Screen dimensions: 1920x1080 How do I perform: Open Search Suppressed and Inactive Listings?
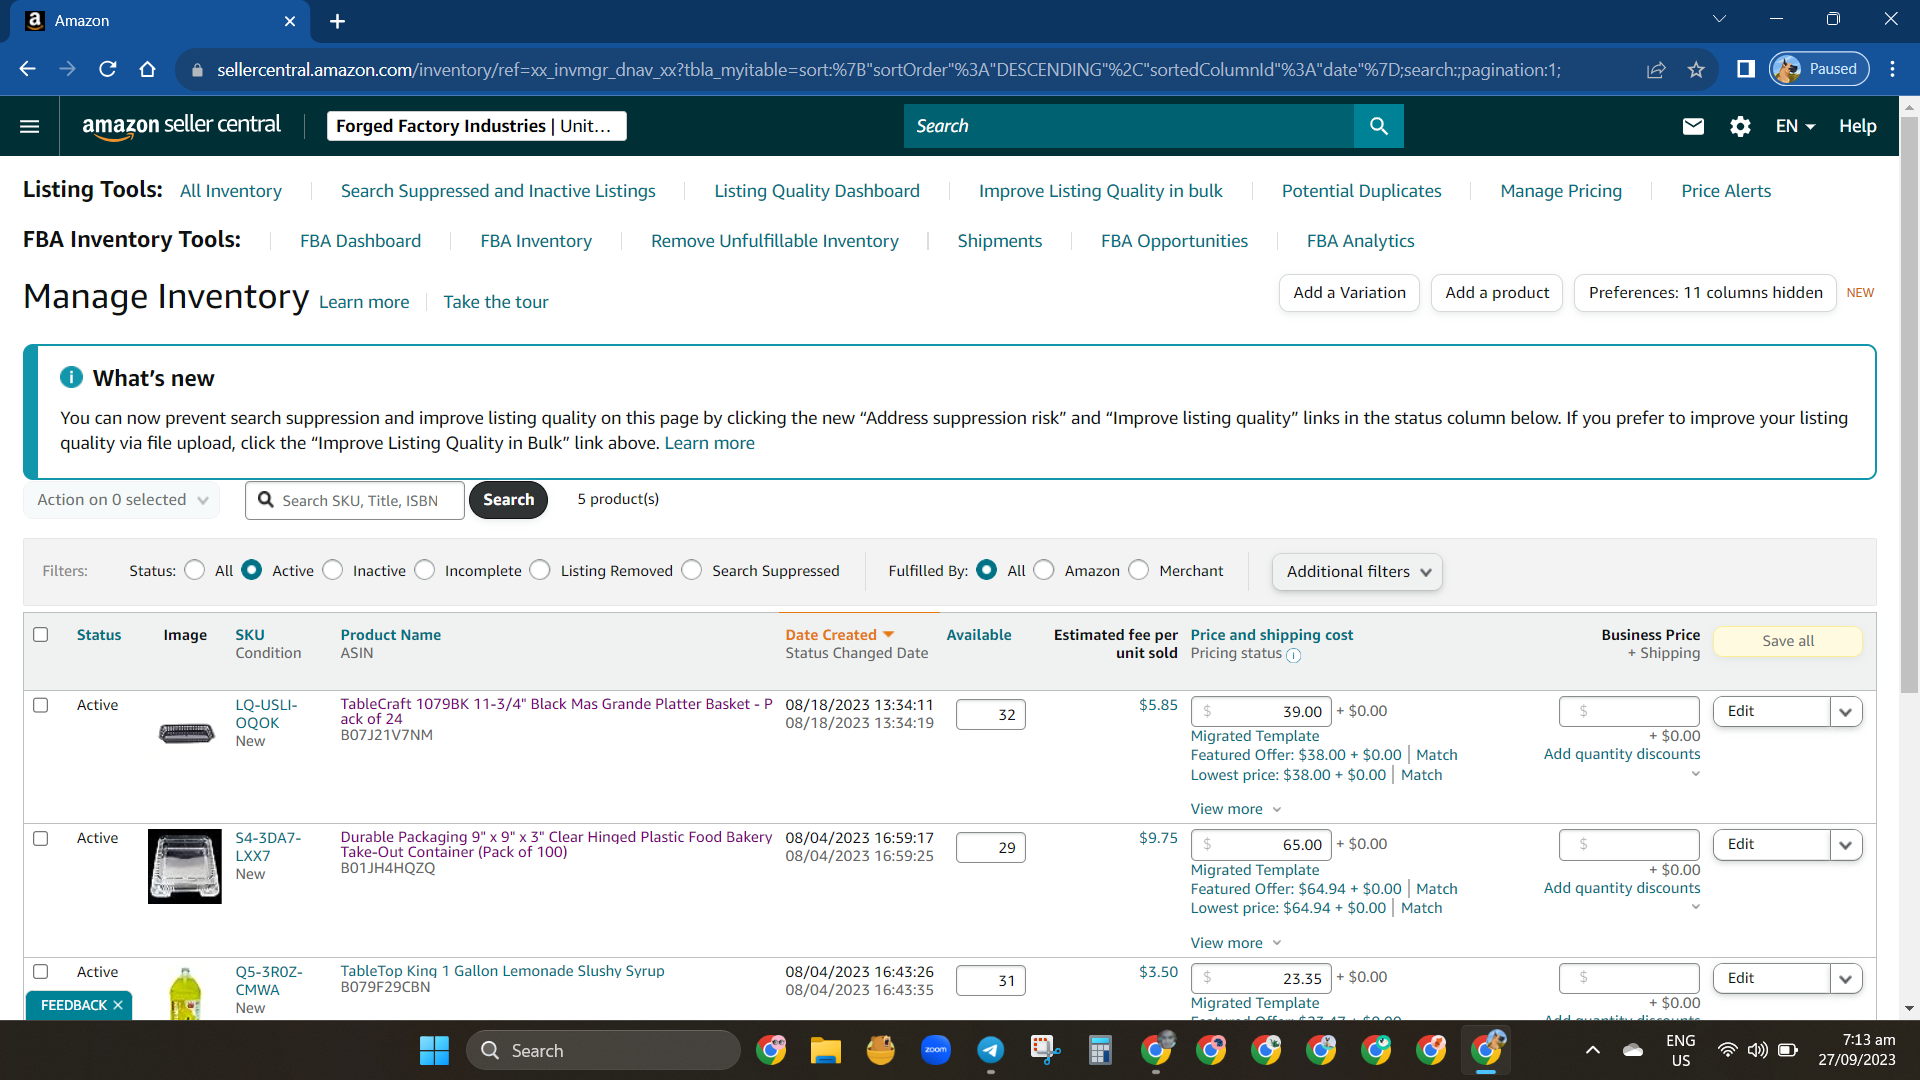[498, 191]
